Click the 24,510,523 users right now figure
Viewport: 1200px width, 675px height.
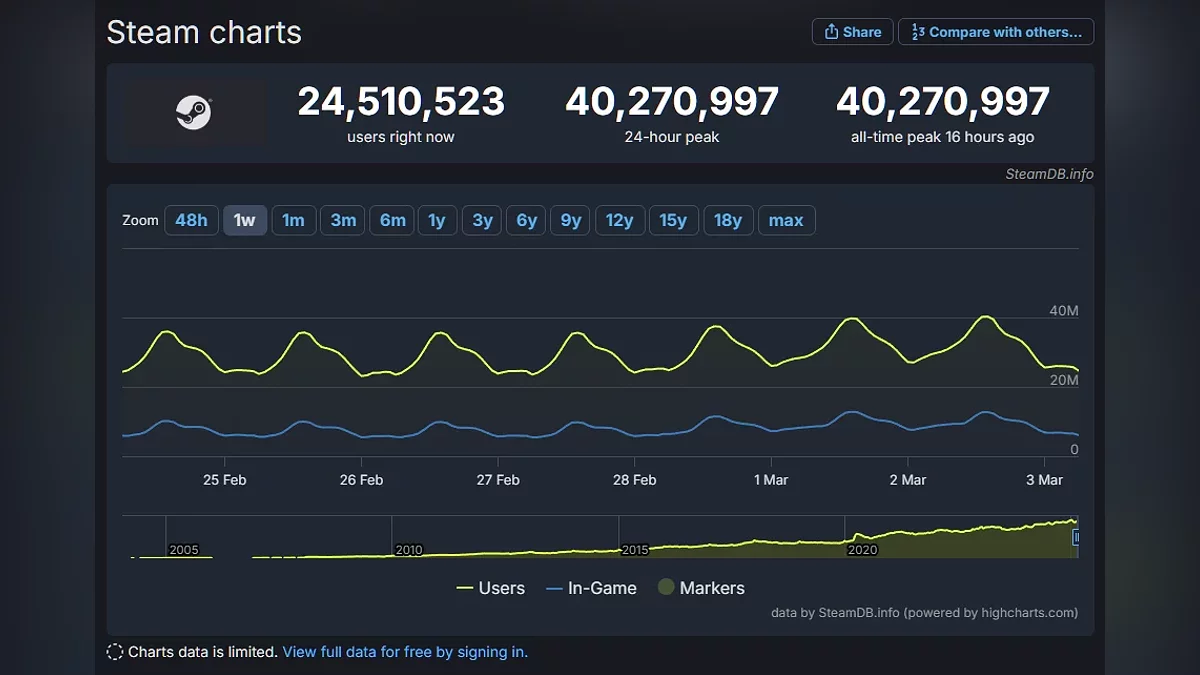tap(401, 102)
